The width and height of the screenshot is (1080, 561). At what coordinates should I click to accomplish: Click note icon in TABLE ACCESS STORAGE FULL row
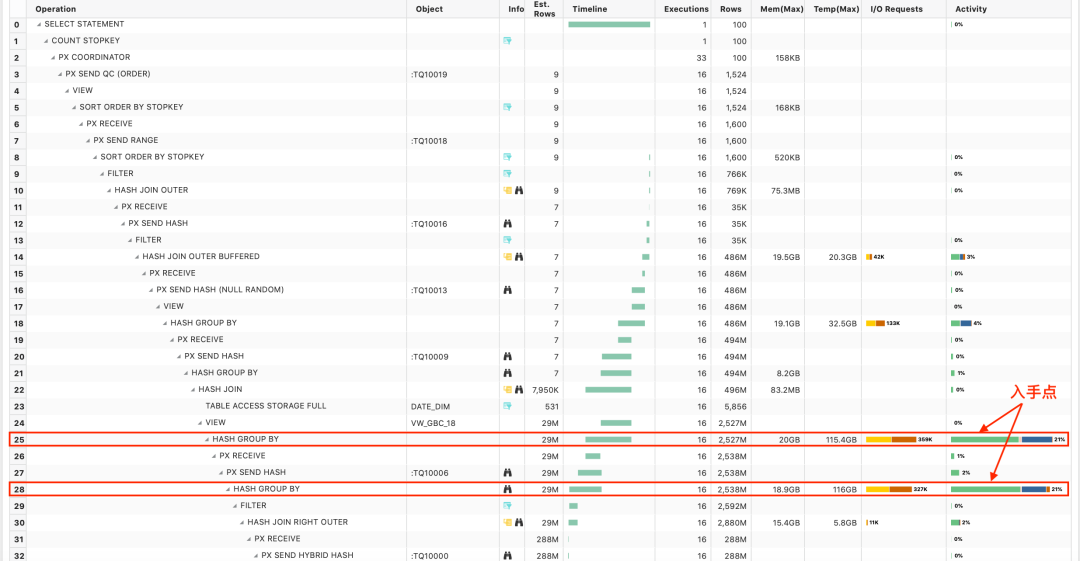pyautogui.click(x=508, y=406)
